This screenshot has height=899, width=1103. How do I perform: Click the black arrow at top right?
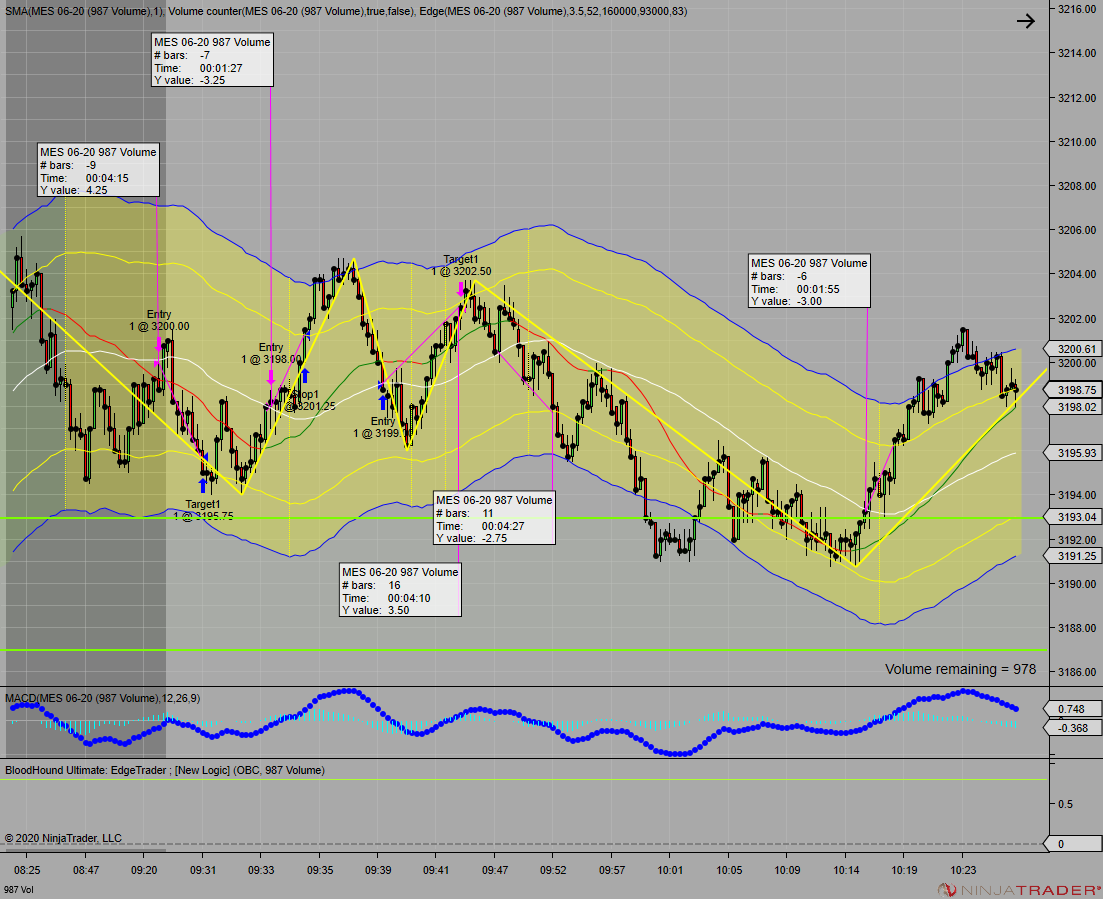click(1026, 21)
